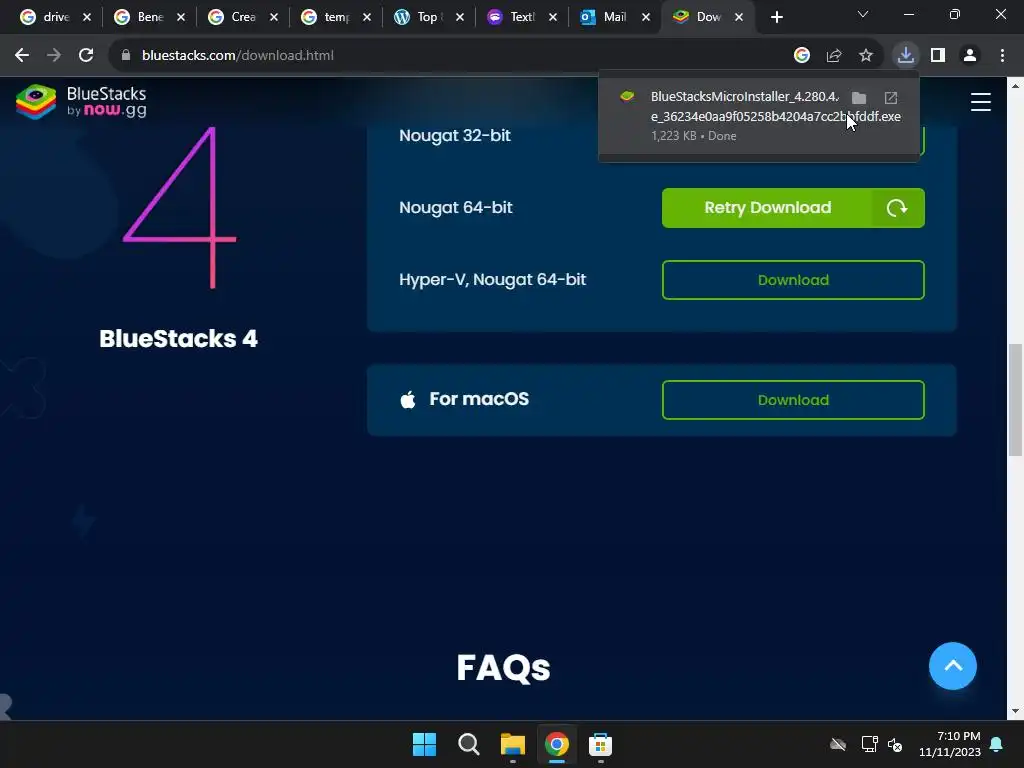Click the scrollbar down arrow
Viewport: 1024px width, 768px height.
[1015, 711]
